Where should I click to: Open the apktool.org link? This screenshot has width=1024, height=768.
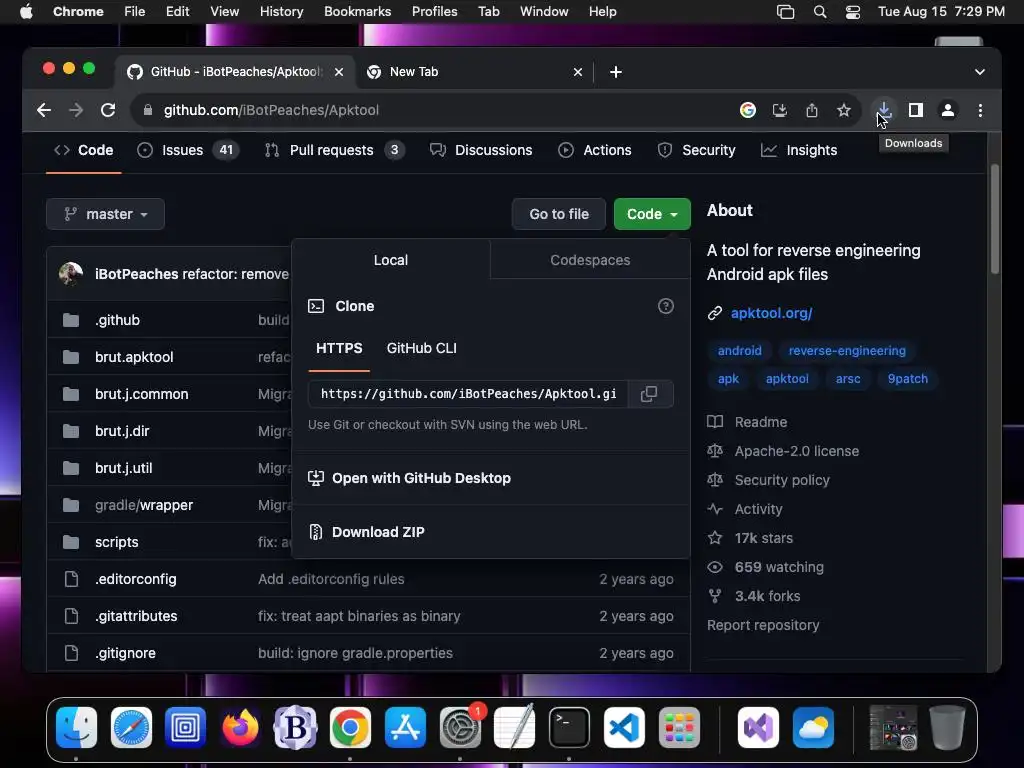tap(771, 313)
